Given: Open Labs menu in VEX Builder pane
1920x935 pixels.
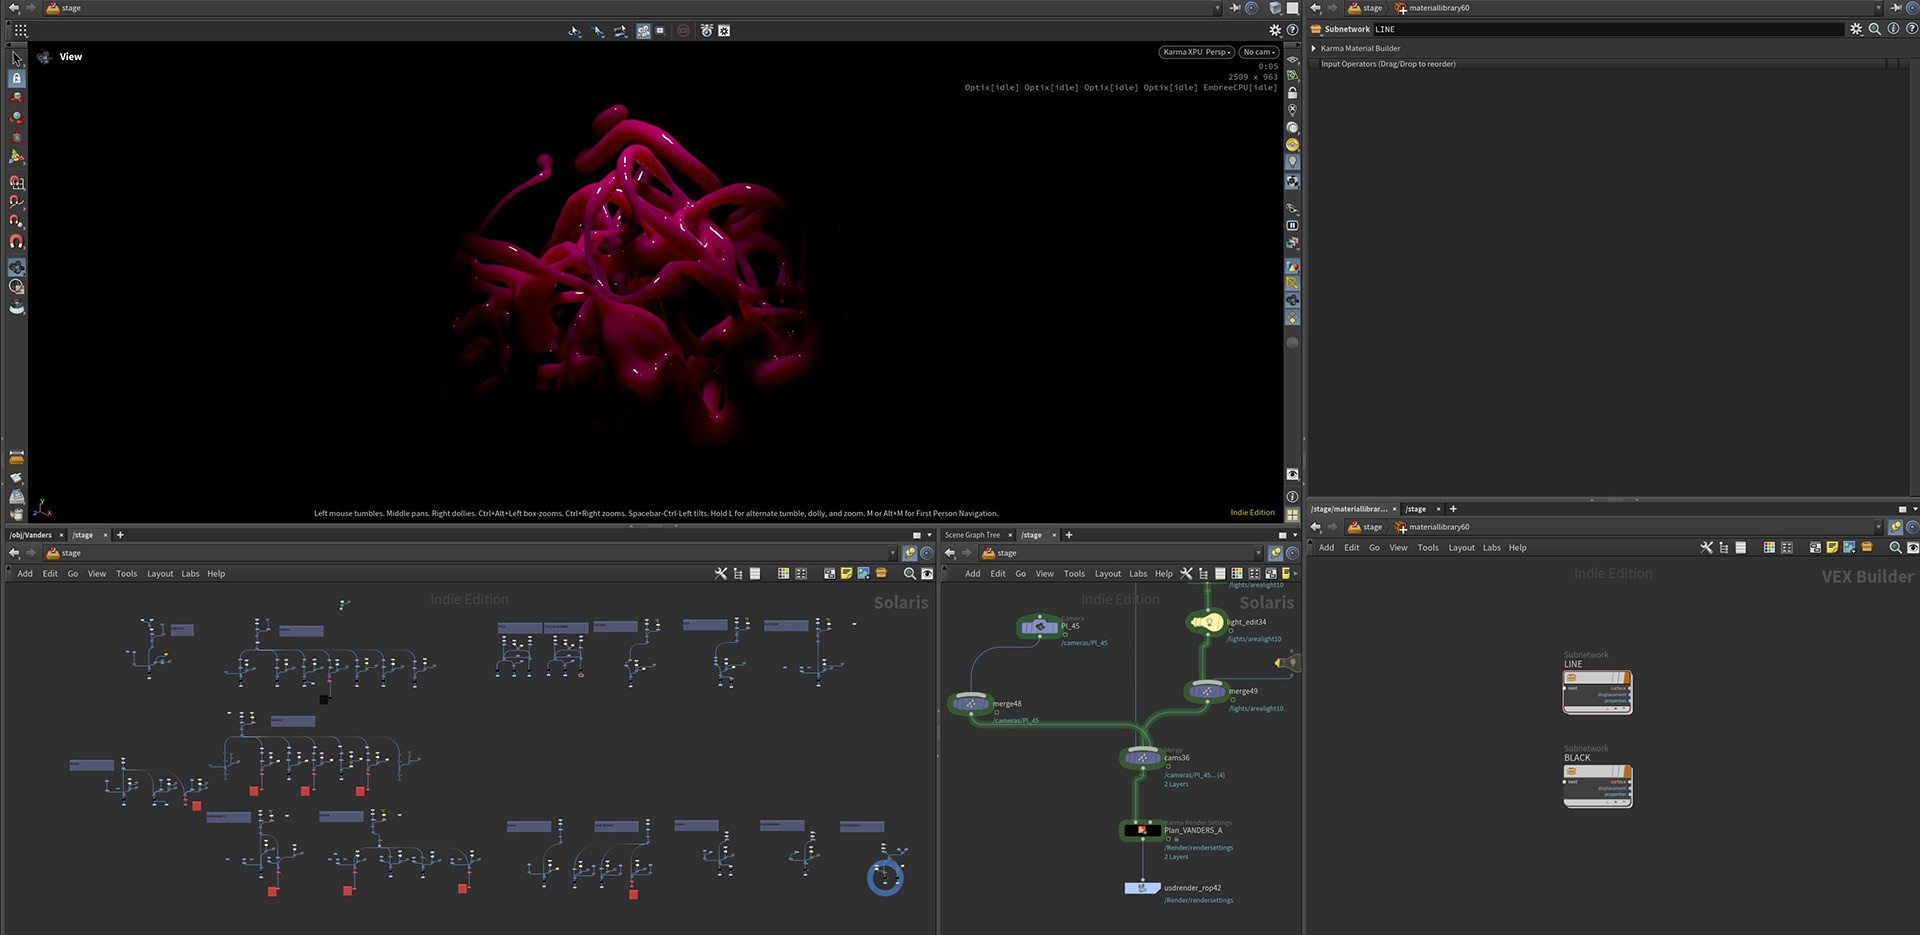Looking at the screenshot, I should pos(1491,548).
